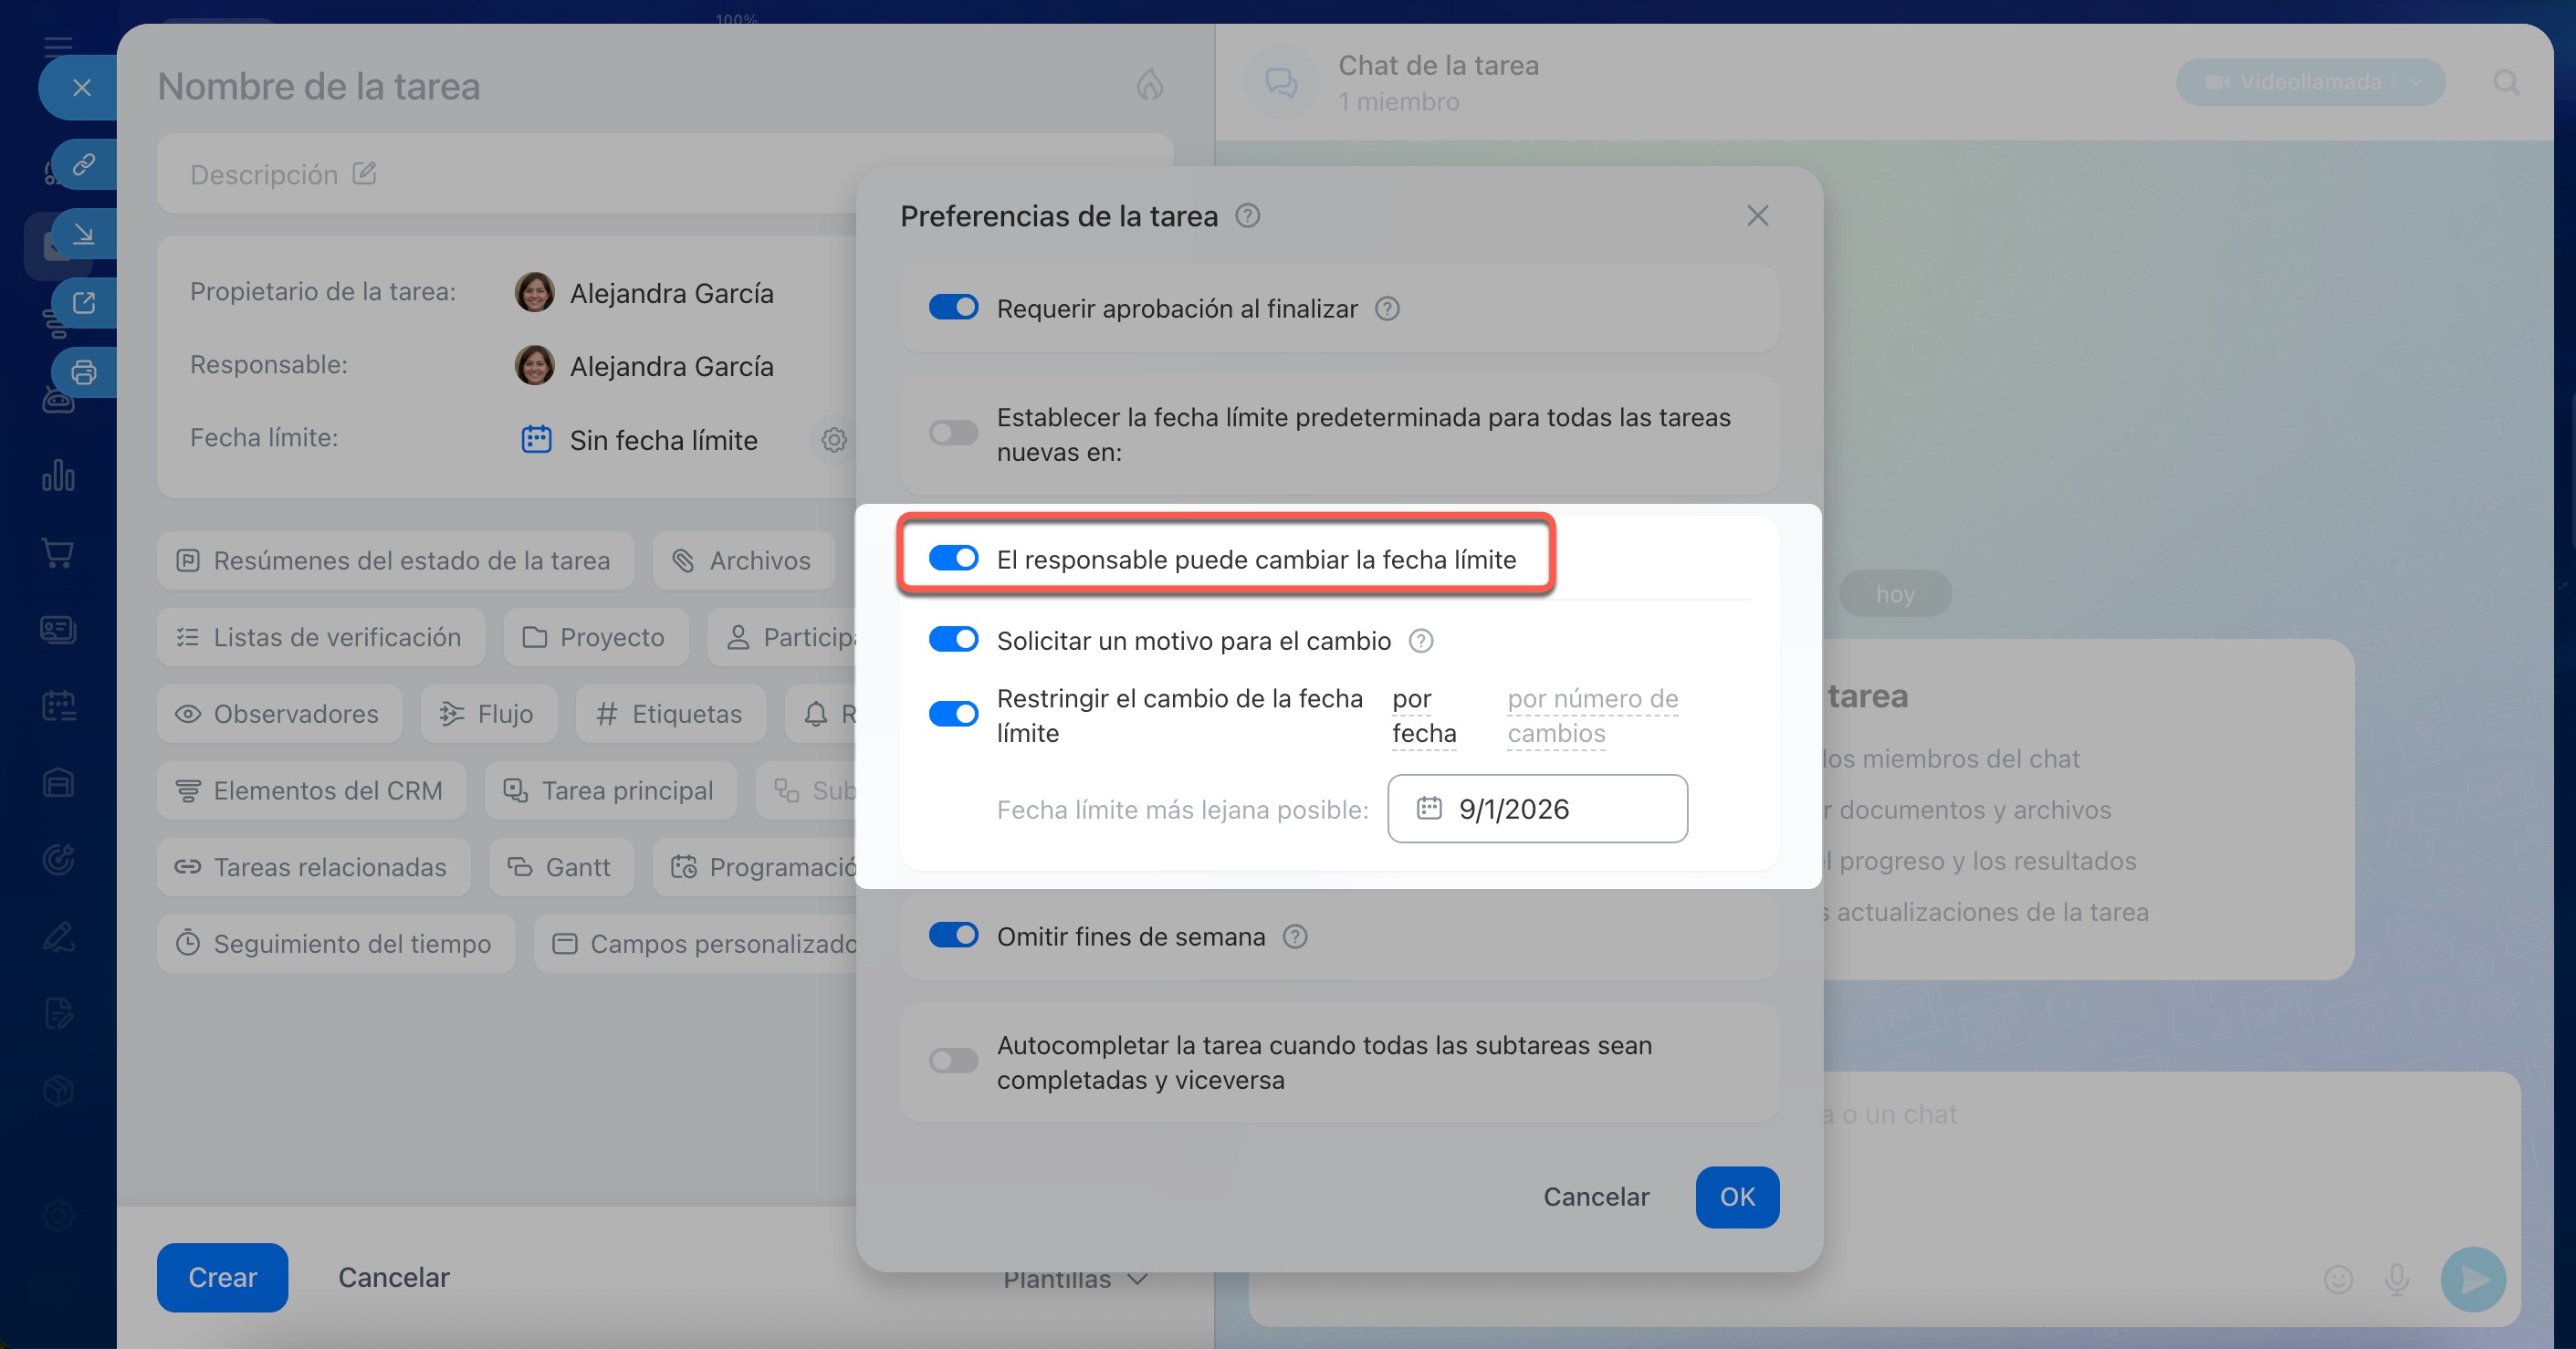This screenshot has width=2576, height=1349.
Task: Click the microphone icon in chat
Action: tap(2396, 1278)
